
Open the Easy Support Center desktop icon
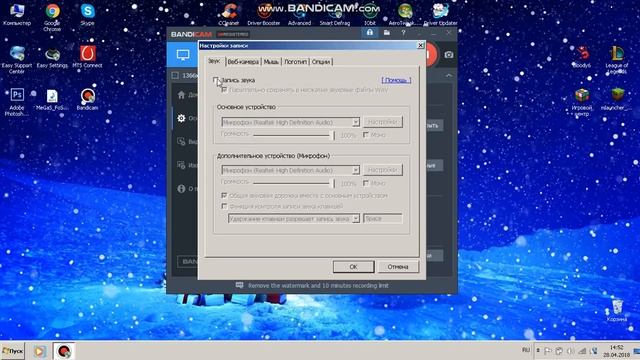(x=17, y=60)
